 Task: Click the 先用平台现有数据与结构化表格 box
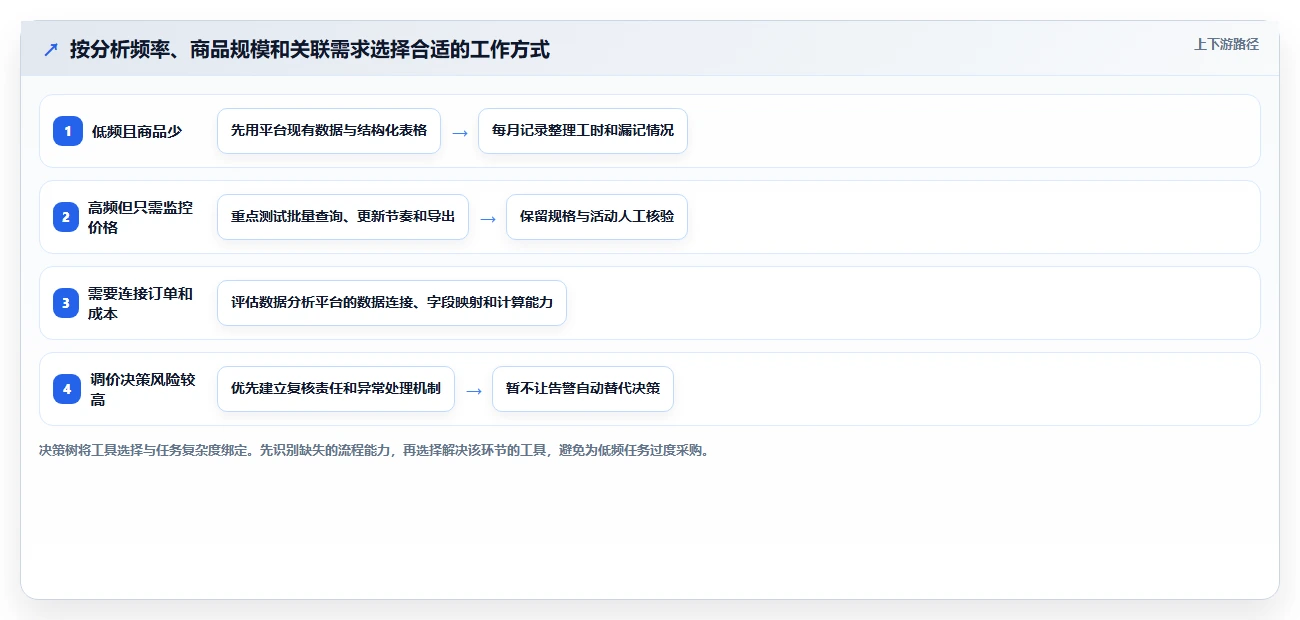329,131
